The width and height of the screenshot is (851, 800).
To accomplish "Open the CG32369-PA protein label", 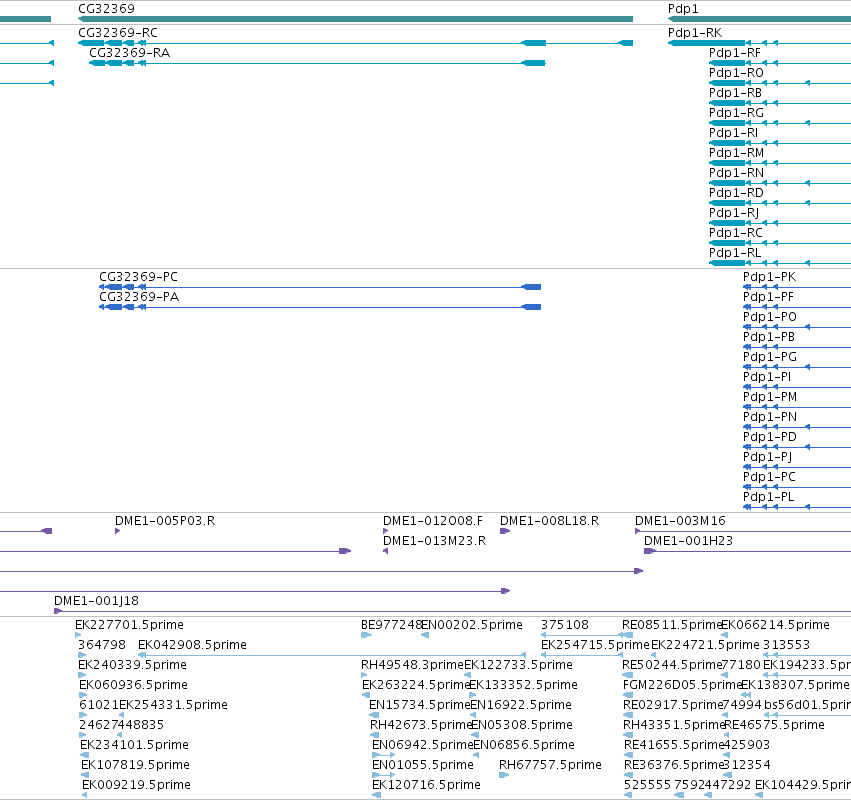I will point(139,297).
